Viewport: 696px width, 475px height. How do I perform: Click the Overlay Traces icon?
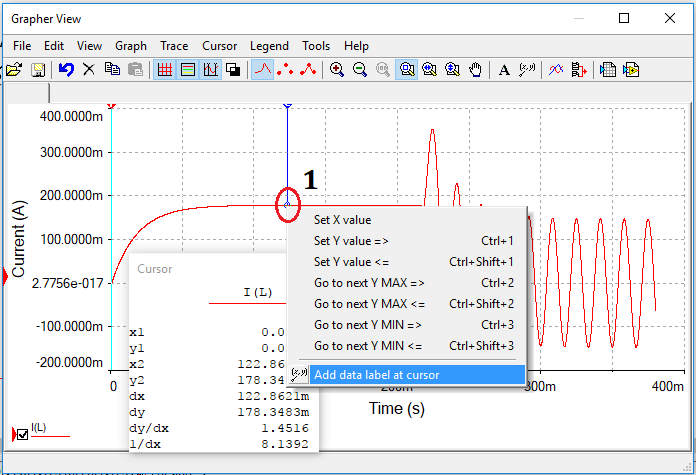coord(556,70)
